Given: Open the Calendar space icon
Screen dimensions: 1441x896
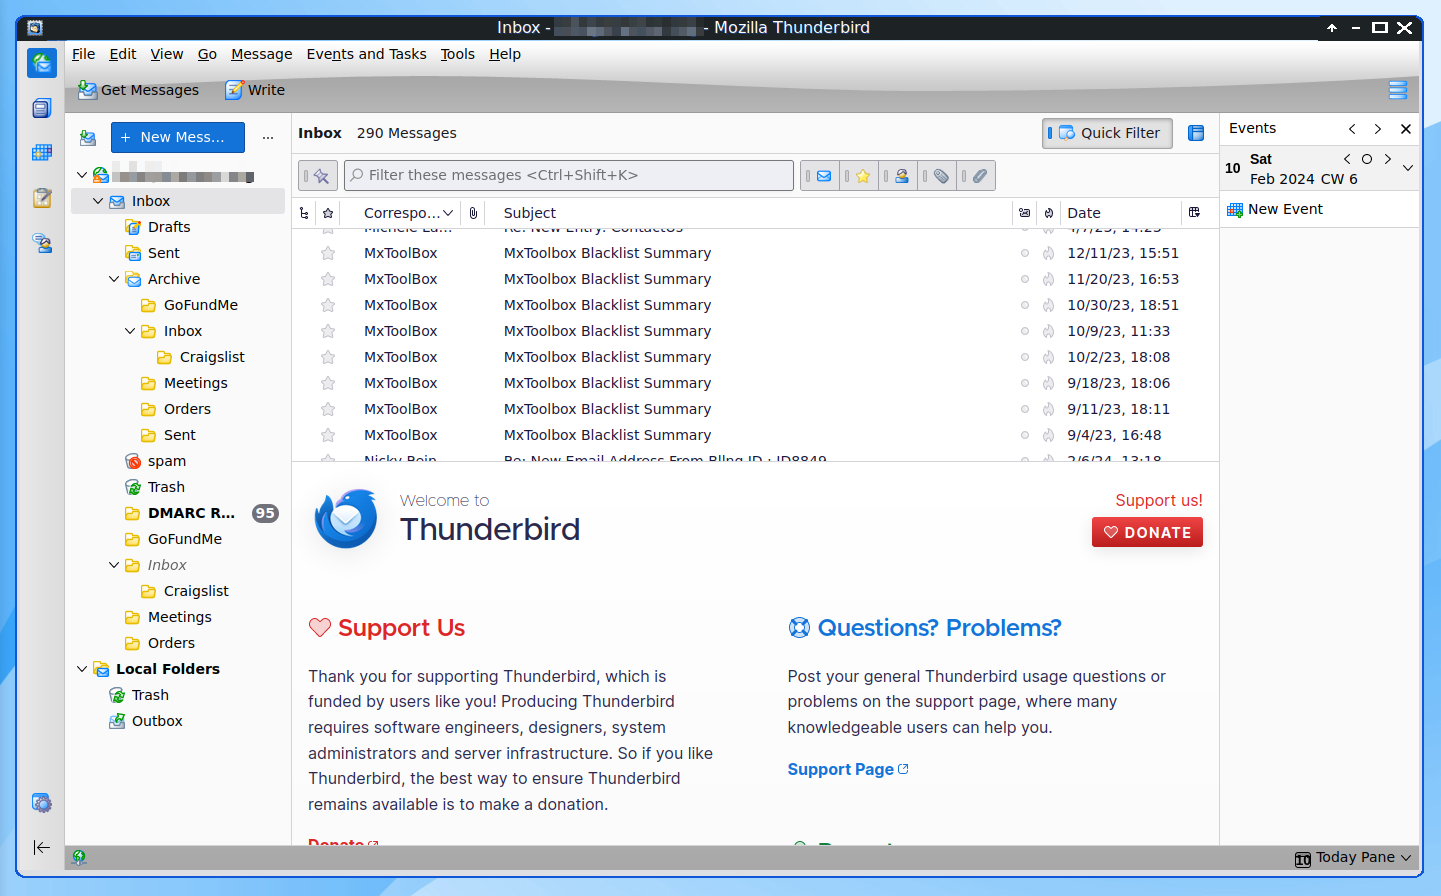Looking at the screenshot, I should tap(41, 153).
